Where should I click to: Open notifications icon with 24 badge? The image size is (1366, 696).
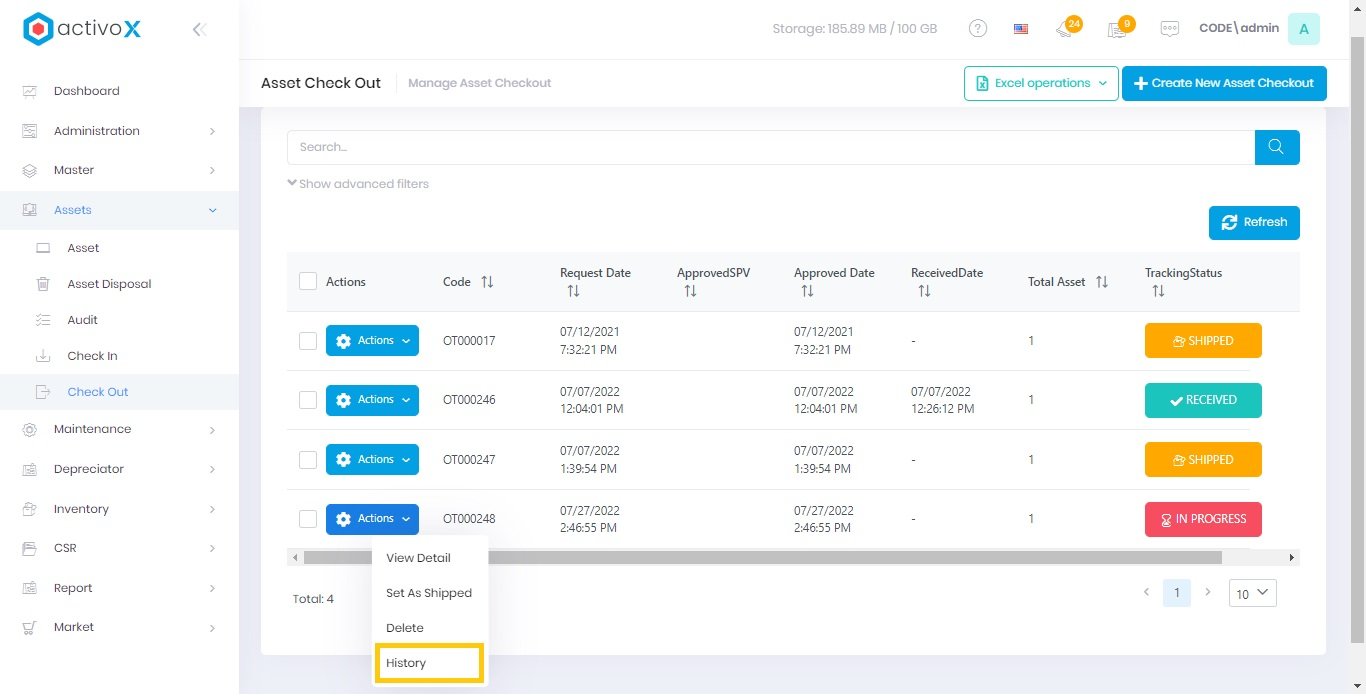(x=1065, y=29)
